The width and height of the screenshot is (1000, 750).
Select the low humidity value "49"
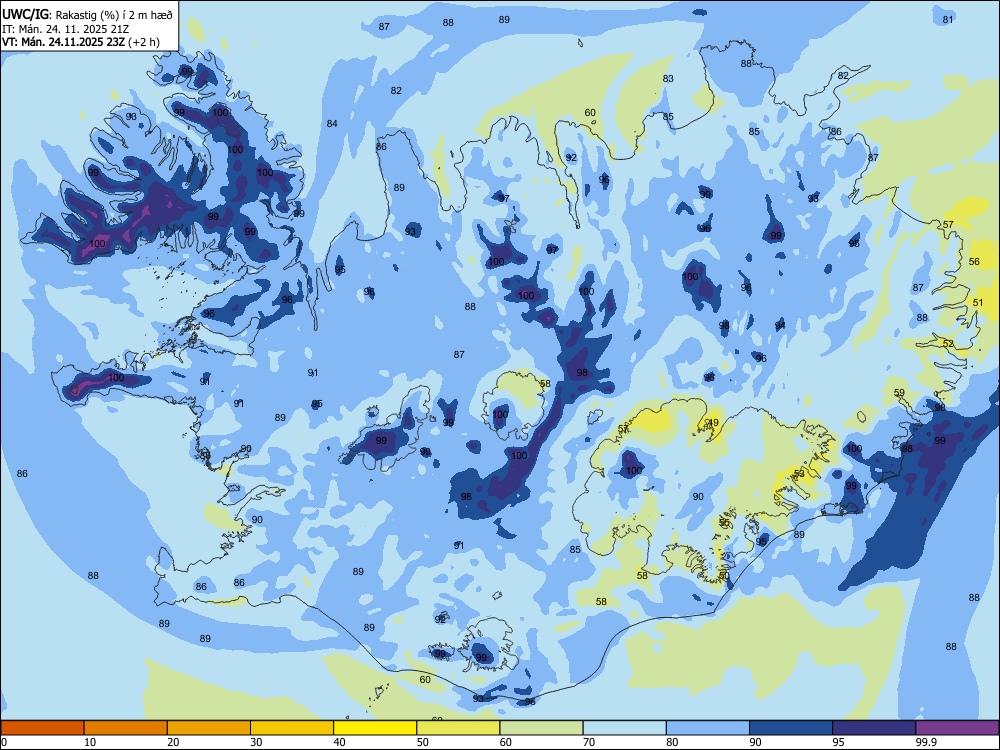[x=713, y=423]
